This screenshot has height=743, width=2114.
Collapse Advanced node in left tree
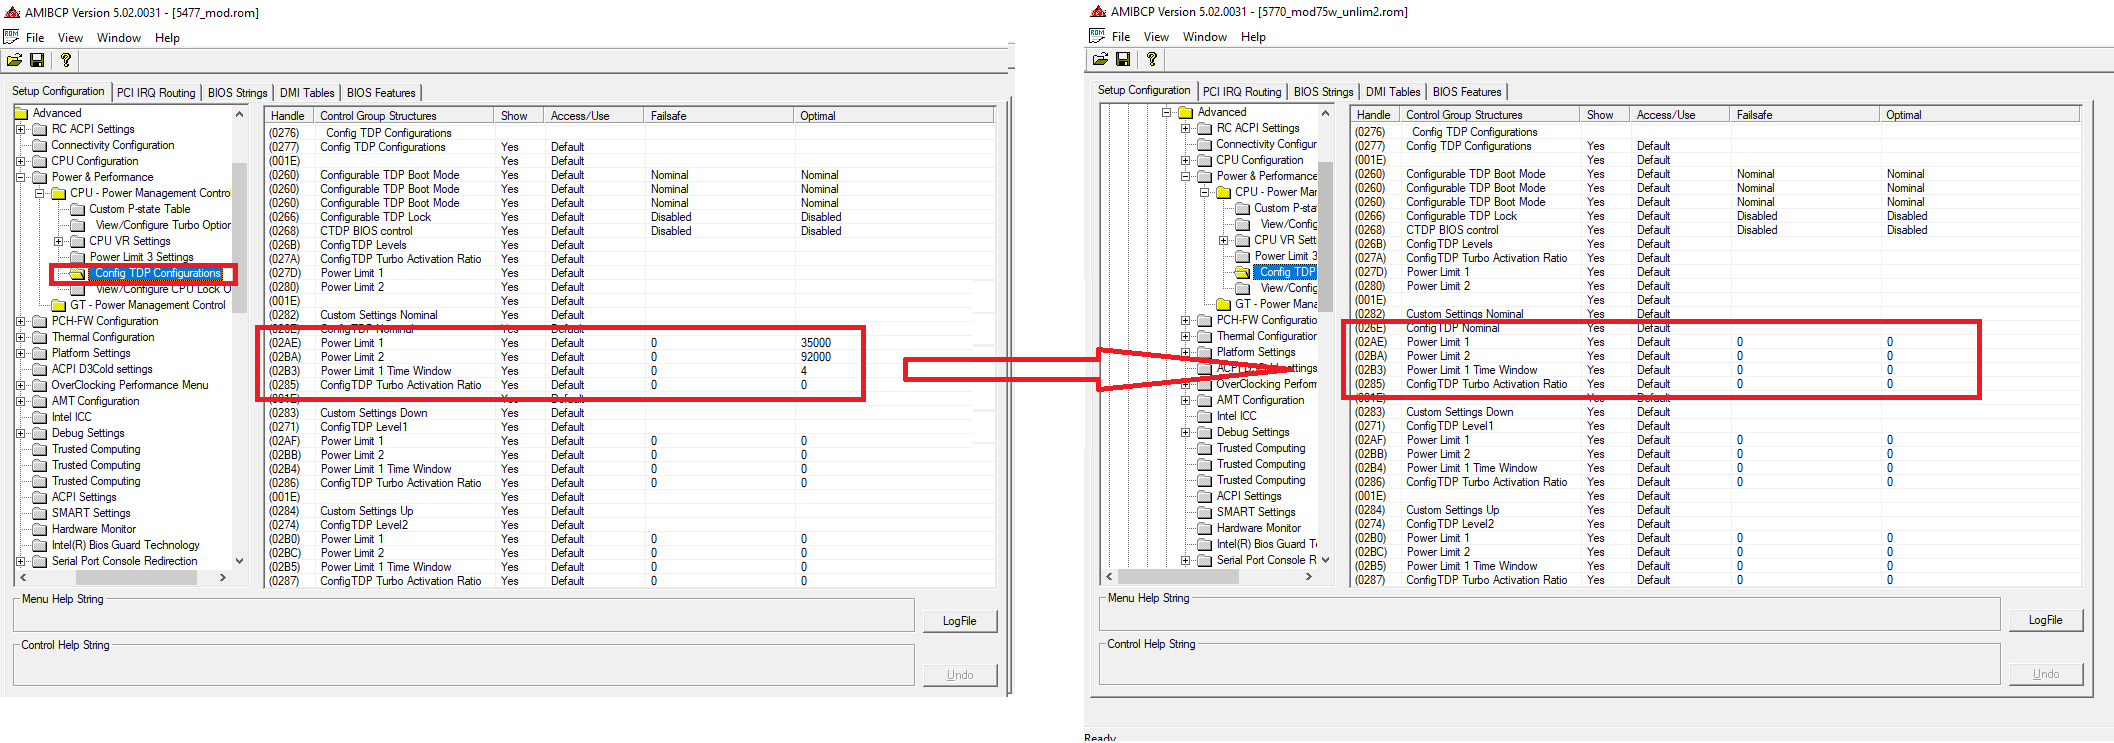(x=21, y=113)
